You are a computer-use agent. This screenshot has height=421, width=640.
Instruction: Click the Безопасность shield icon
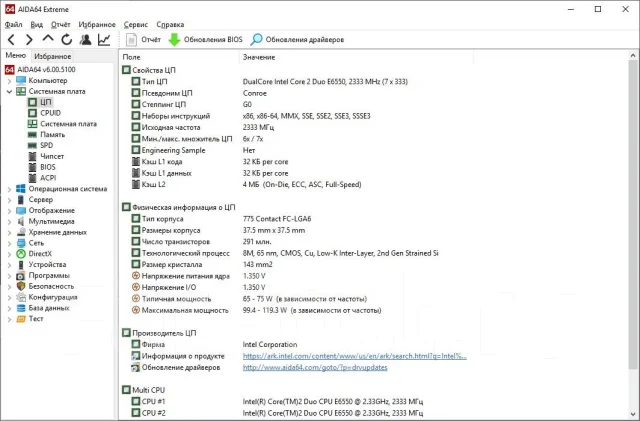pos(21,286)
